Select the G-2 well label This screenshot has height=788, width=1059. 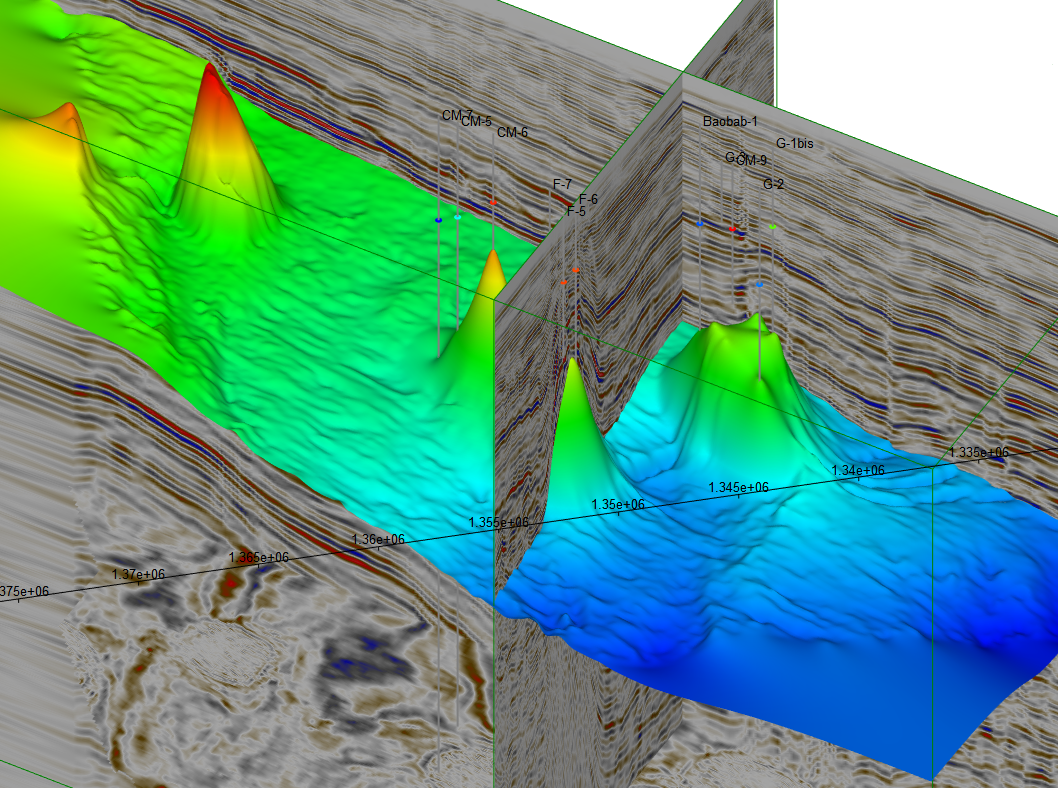(x=773, y=184)
